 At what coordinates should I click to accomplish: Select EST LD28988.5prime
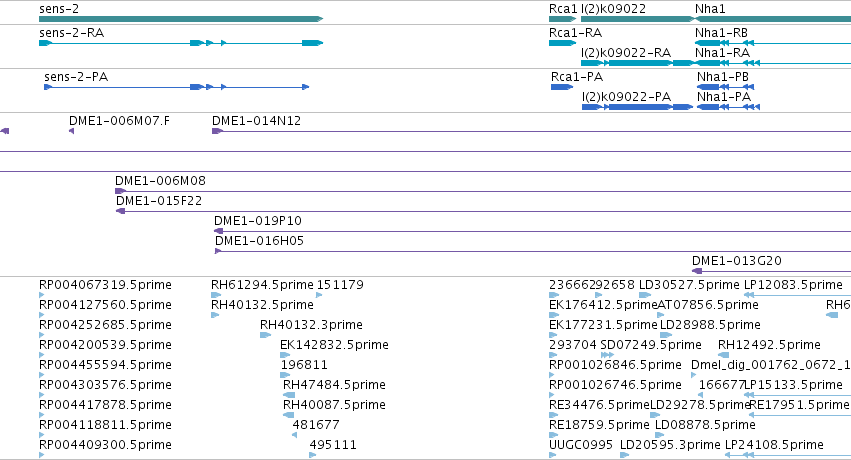tap(710, 324)
